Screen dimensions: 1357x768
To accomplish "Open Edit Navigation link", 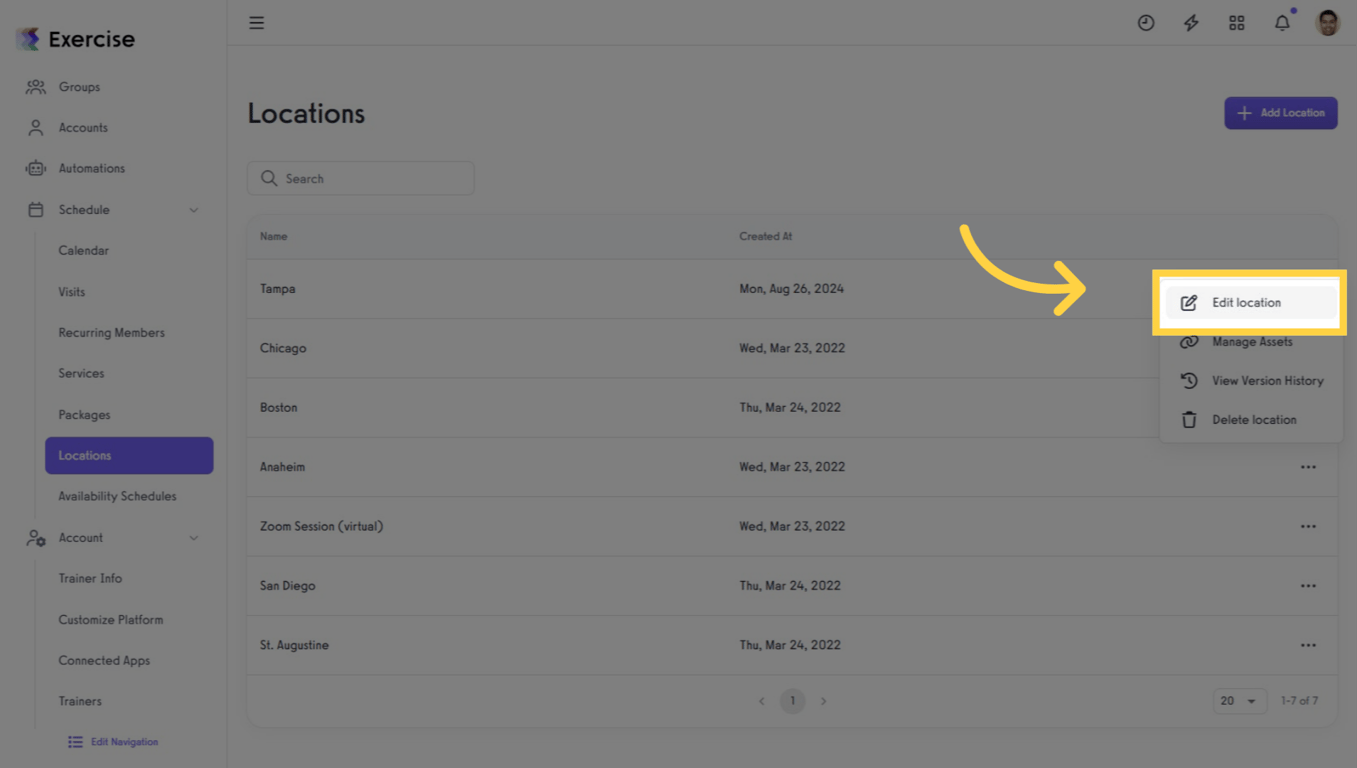I will [112, 741].
